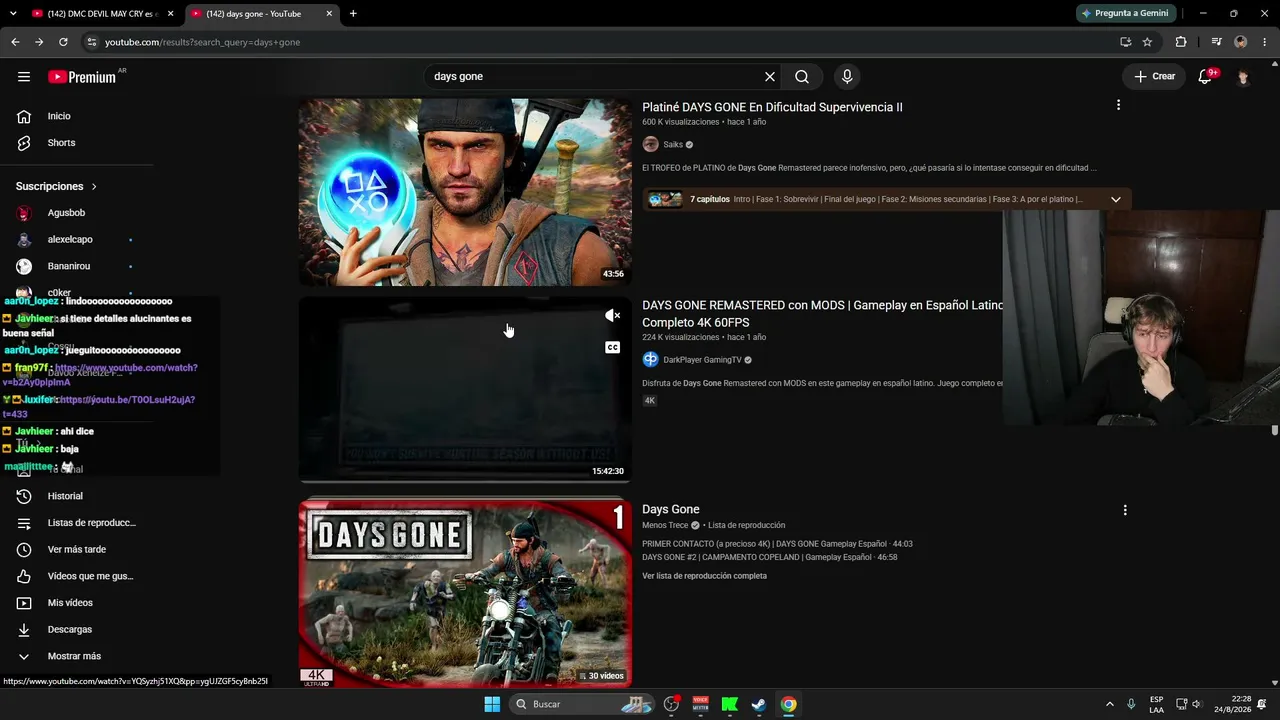1280x720 pixels.
Task: Open Ver más tarde list
Action: (78, 549)
